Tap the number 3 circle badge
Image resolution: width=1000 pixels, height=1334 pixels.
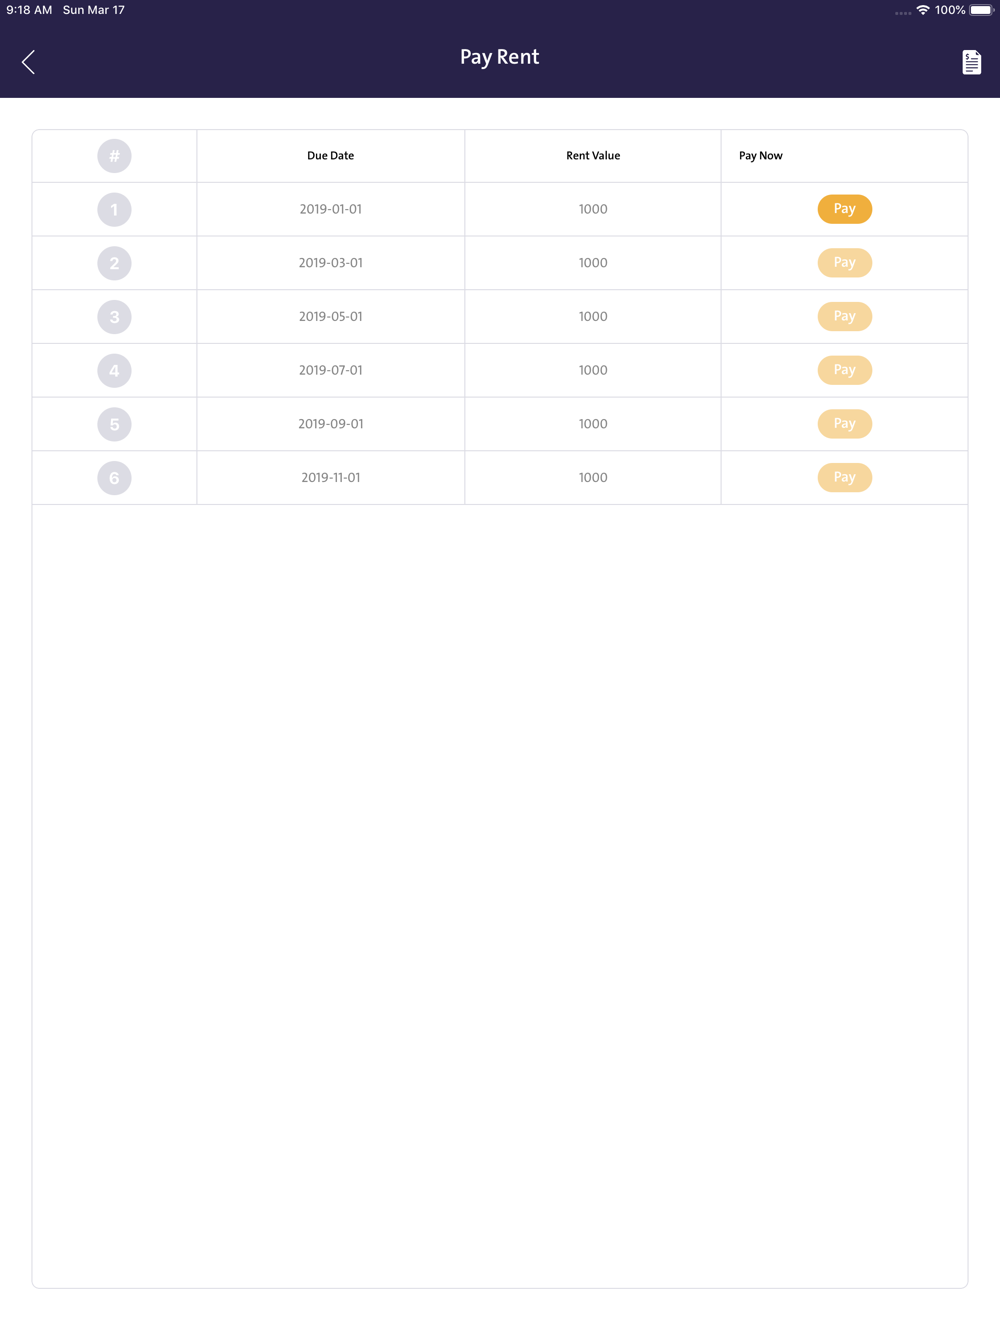pyautogui.click(x=114, y=317)
